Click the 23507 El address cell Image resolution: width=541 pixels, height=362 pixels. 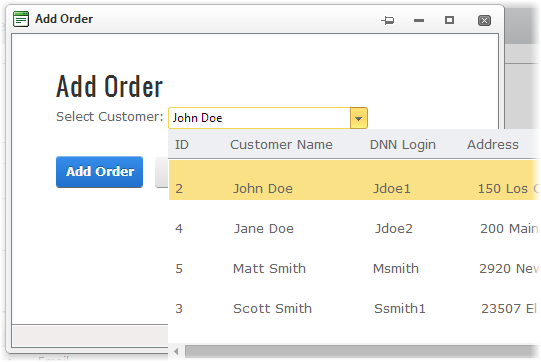(509, 309)
